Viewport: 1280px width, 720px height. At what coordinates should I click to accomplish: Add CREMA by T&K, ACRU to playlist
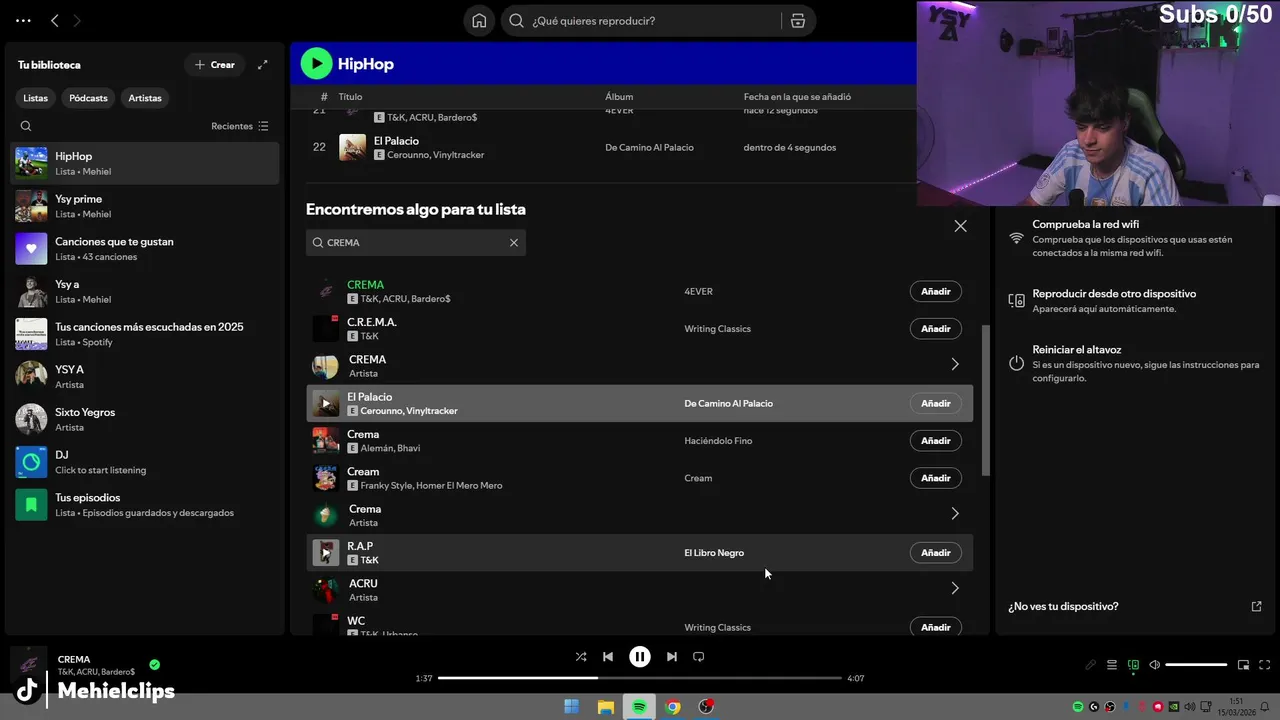tap(936, 291)
